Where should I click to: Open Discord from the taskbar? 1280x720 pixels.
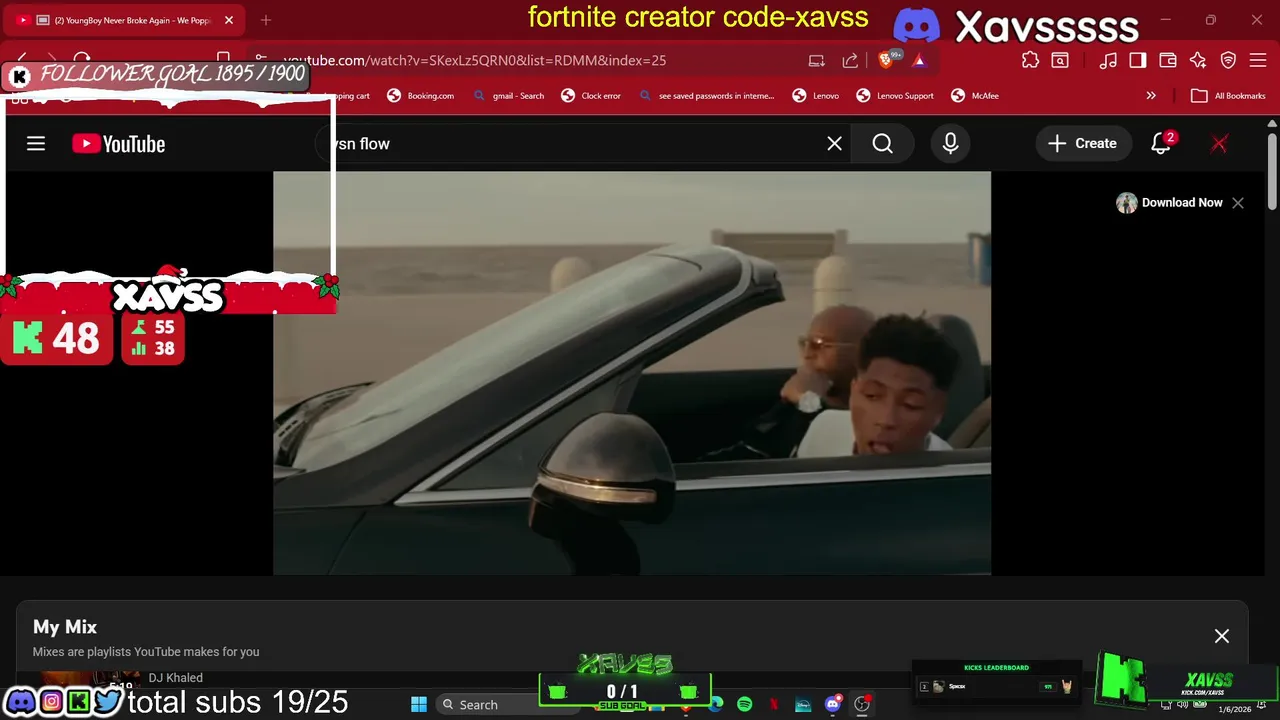[x=832, y=705]
